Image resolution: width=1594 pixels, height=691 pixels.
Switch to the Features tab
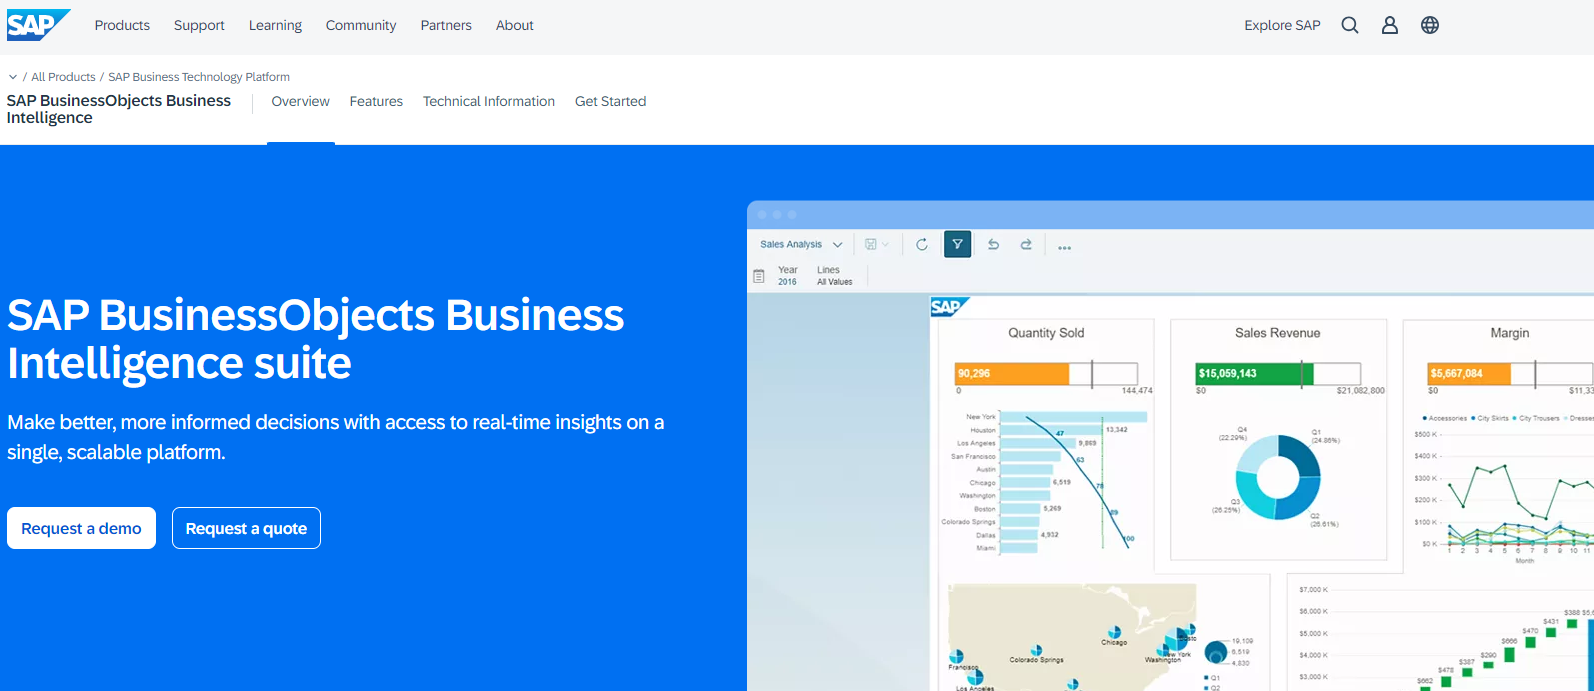click(x=376, y=101)
